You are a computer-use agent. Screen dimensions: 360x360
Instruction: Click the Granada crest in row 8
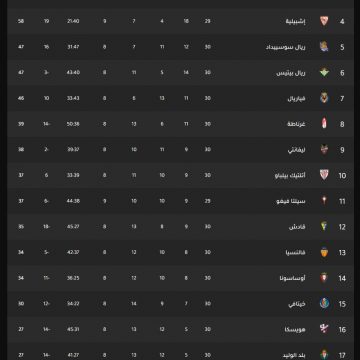point(324,124)
